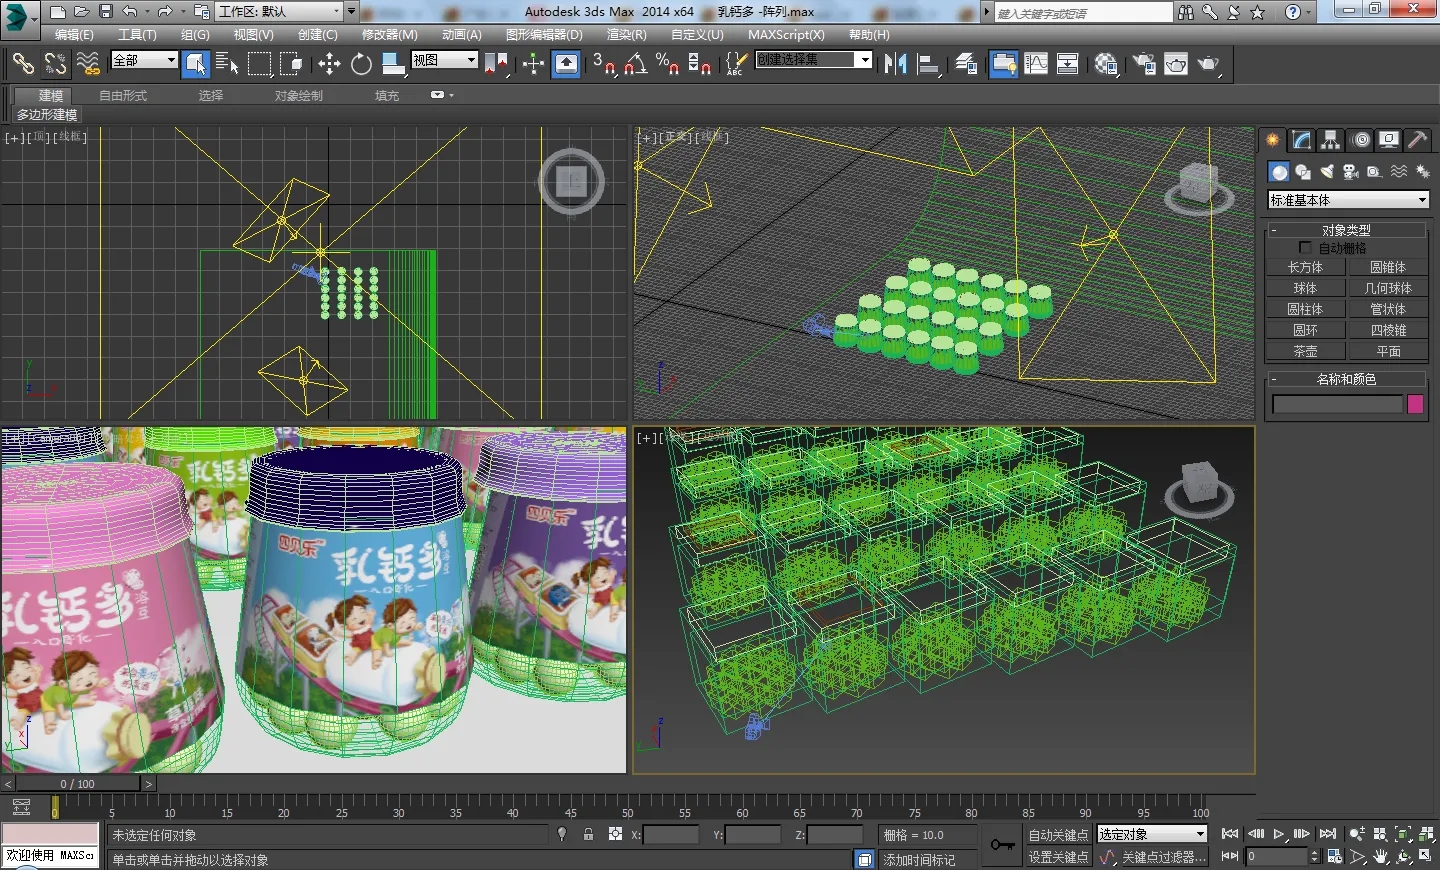
Task: Open the 标准基本体 category dropdown
Action: pos(1348,200)
